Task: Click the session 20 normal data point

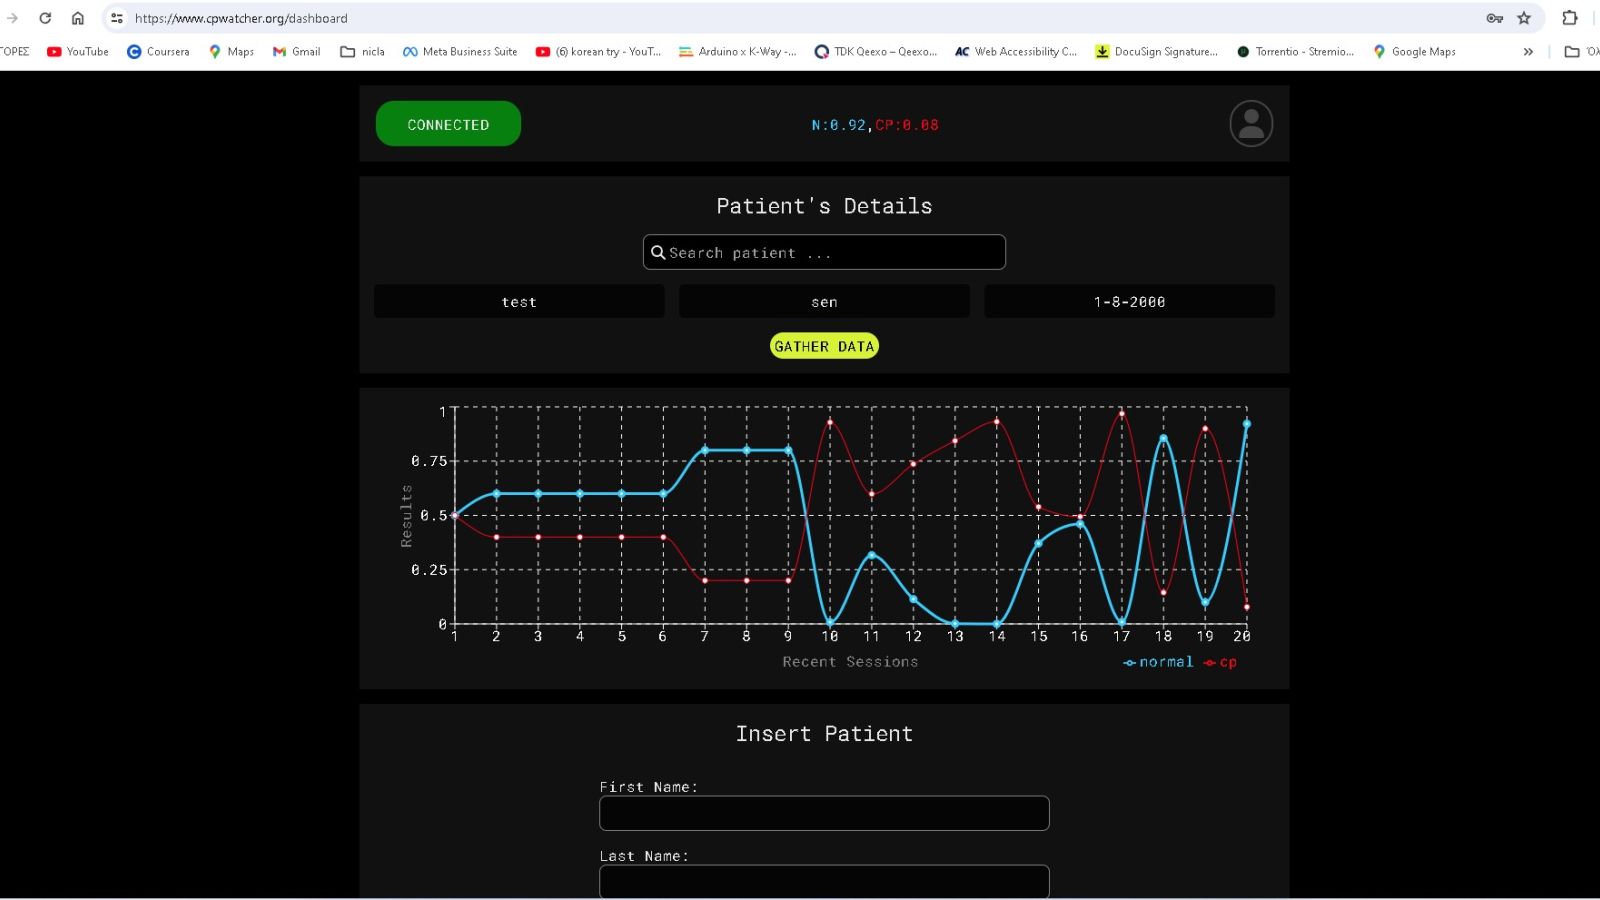Action: (1246, 424)
